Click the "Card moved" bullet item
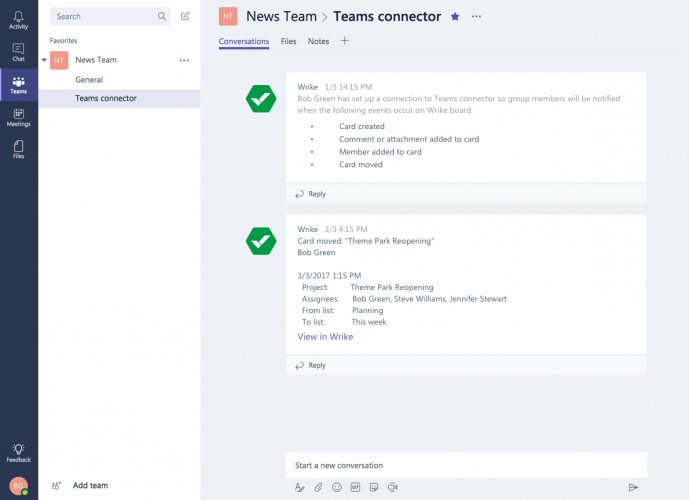This screenshot has height=500, width=689. [x=361, y=164]
